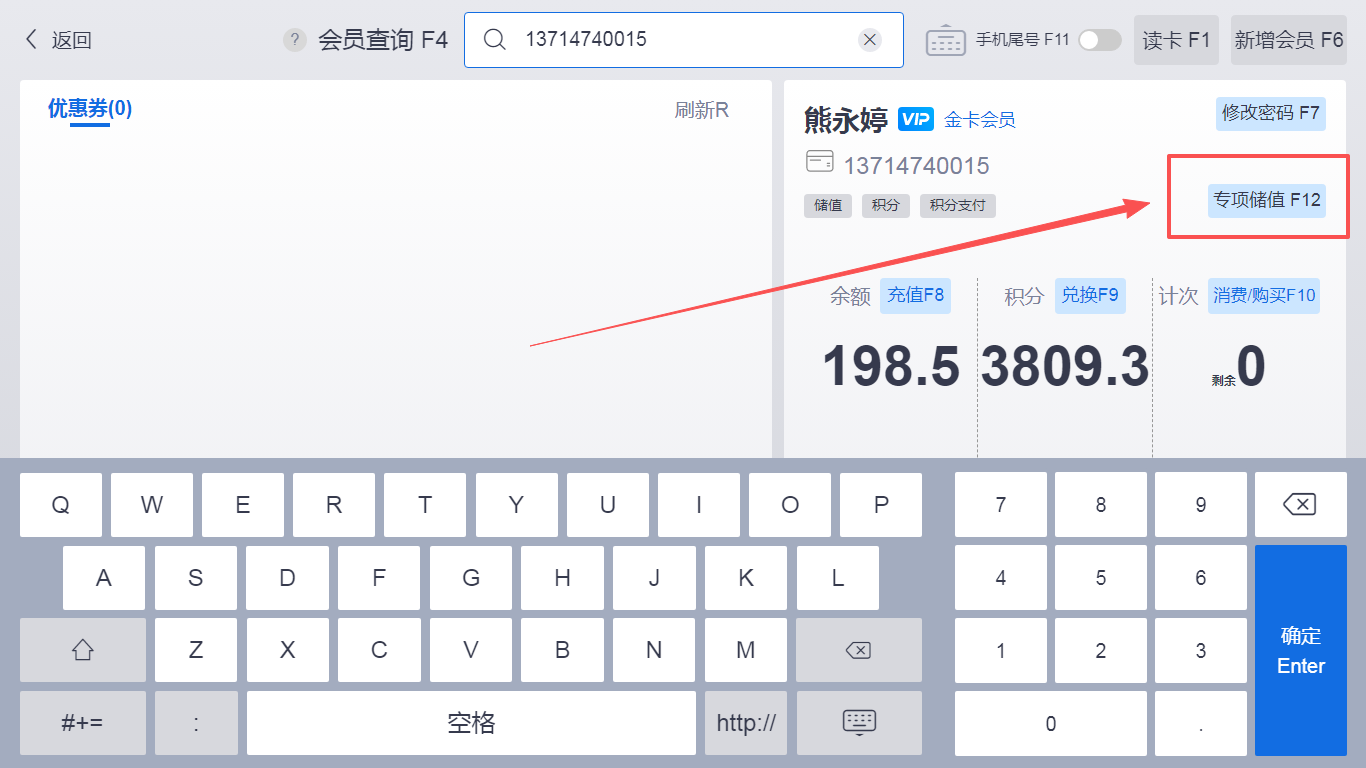Click 刷新R to refresh coupons

click(x=701, y=110)
